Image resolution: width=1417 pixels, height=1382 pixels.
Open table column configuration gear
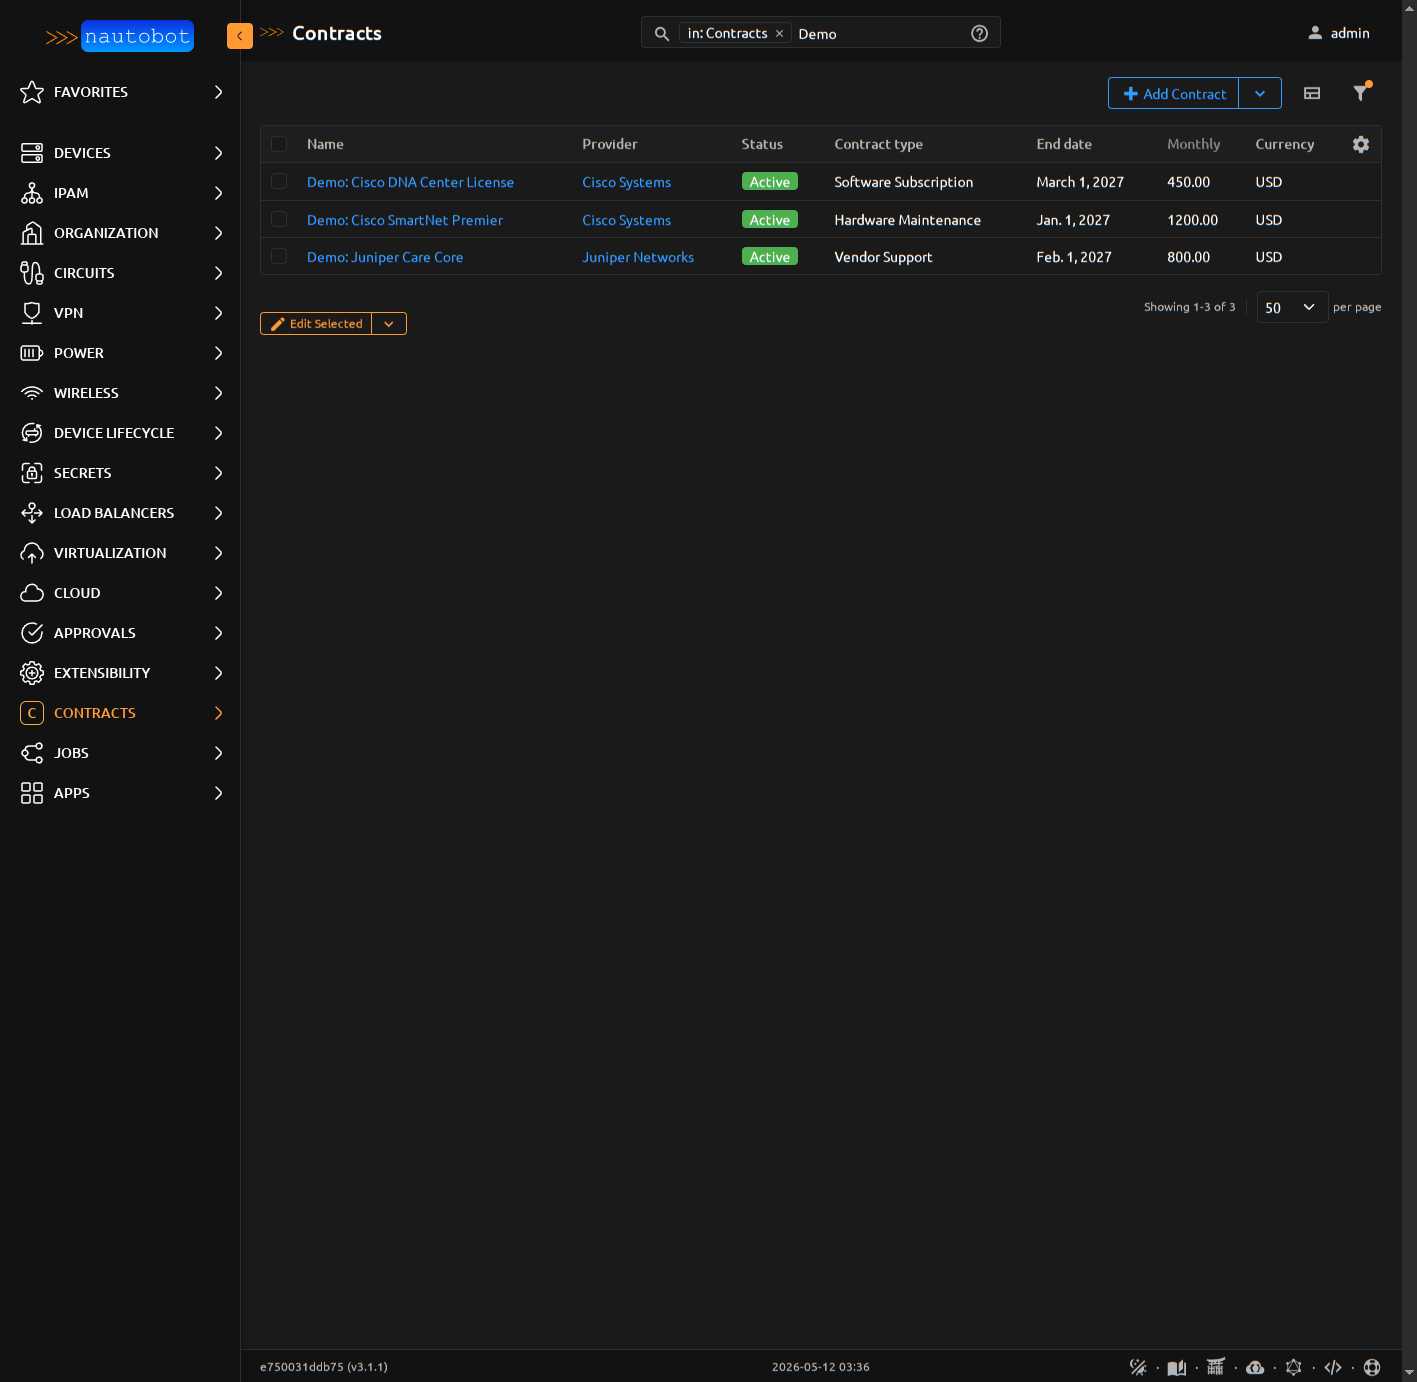[1361, 144]
